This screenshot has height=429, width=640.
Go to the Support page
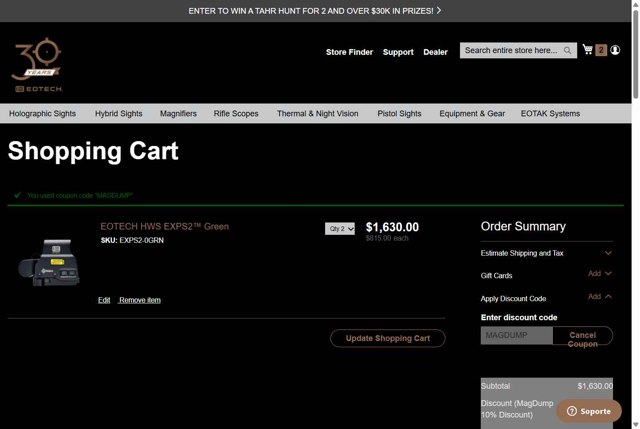pyautogui.click(x=398, y=52)
